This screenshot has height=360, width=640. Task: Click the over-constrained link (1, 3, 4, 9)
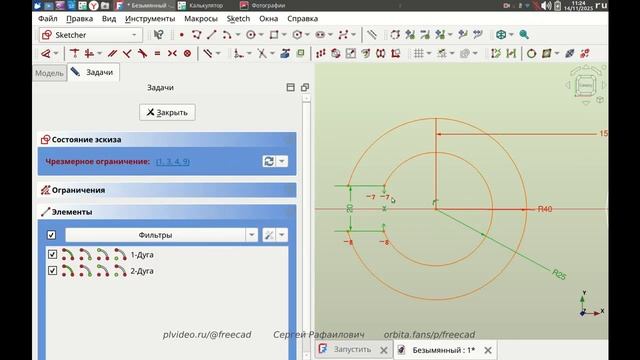pyautogui.click(x=173, y=162)
